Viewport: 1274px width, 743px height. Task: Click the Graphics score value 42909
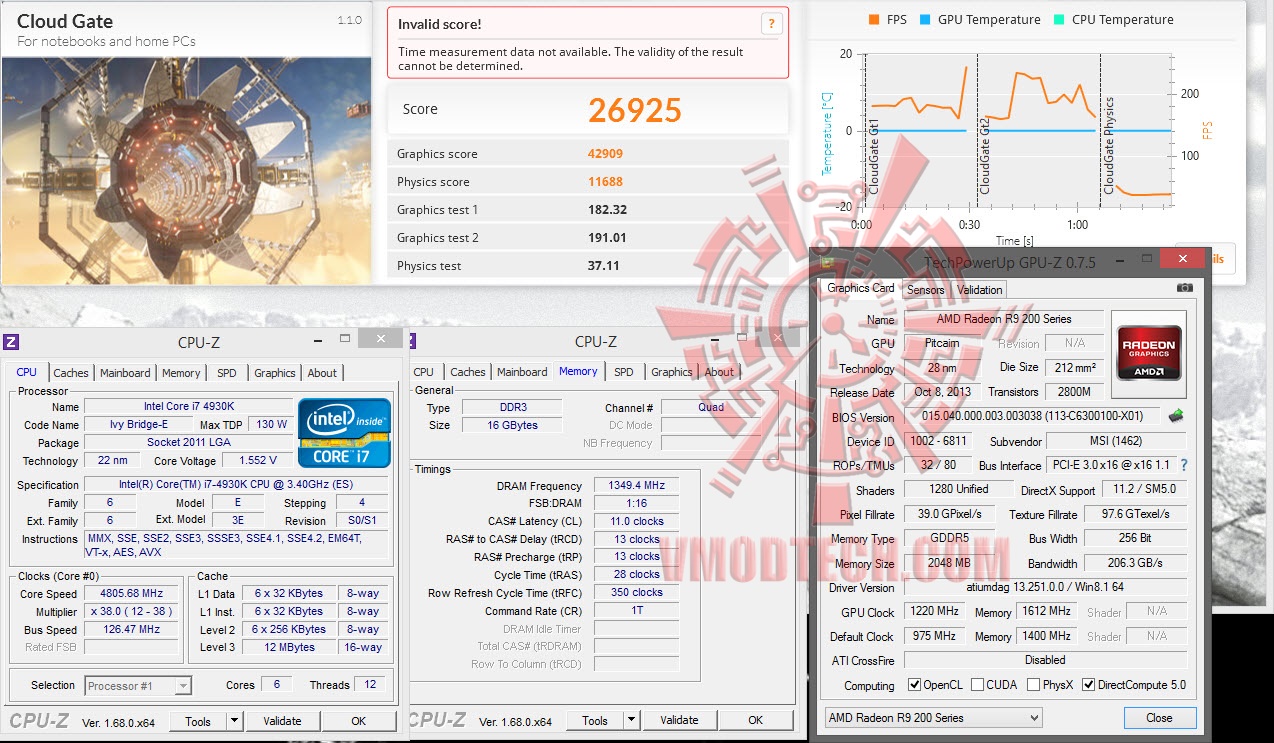pyautogui.click(x=606, y=154)
